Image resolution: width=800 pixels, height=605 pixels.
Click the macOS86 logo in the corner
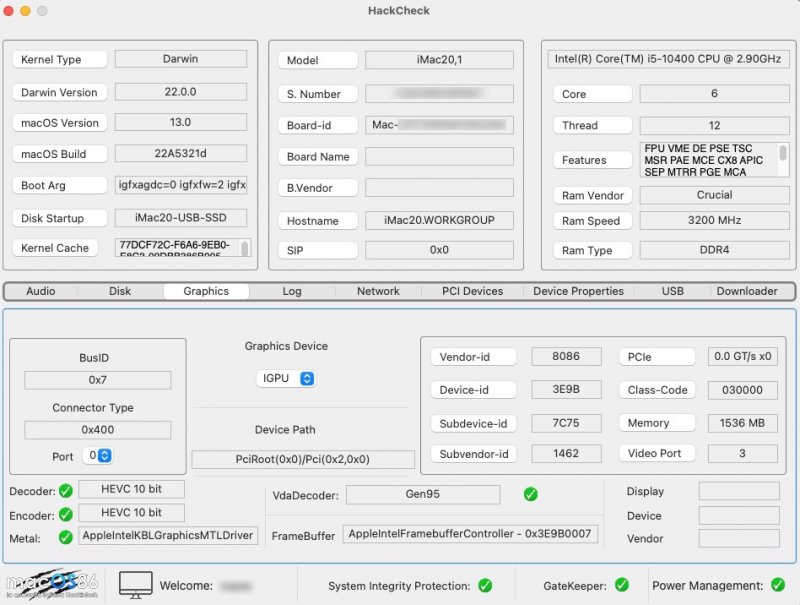[x=51, y=585]
